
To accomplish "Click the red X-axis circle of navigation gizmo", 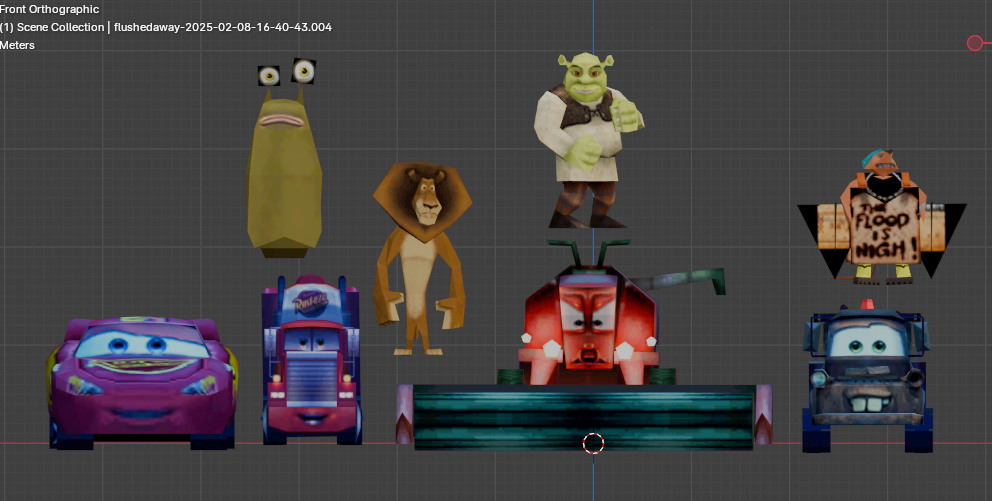I will click(975, 43).
